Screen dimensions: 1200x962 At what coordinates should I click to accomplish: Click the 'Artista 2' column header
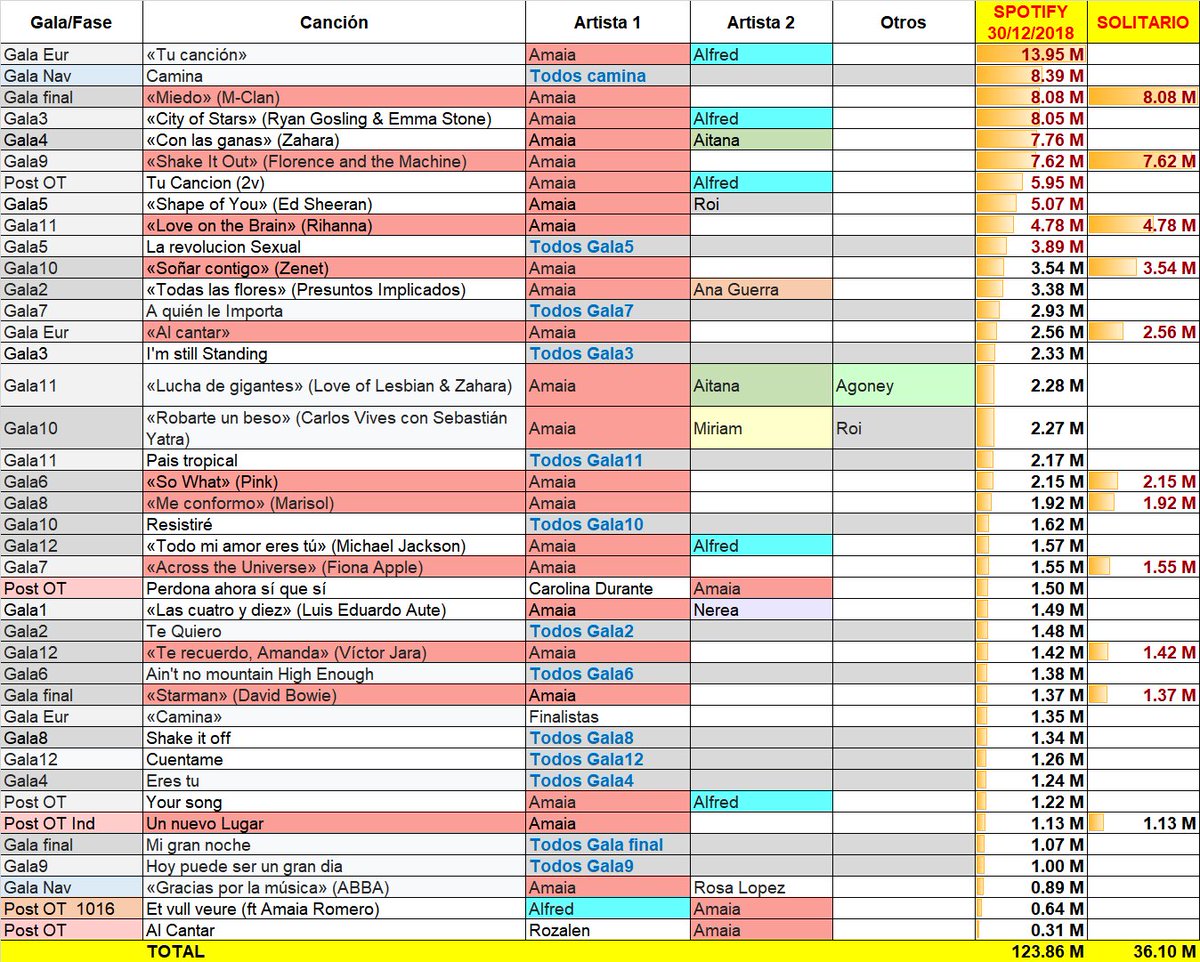click(761, 22)
